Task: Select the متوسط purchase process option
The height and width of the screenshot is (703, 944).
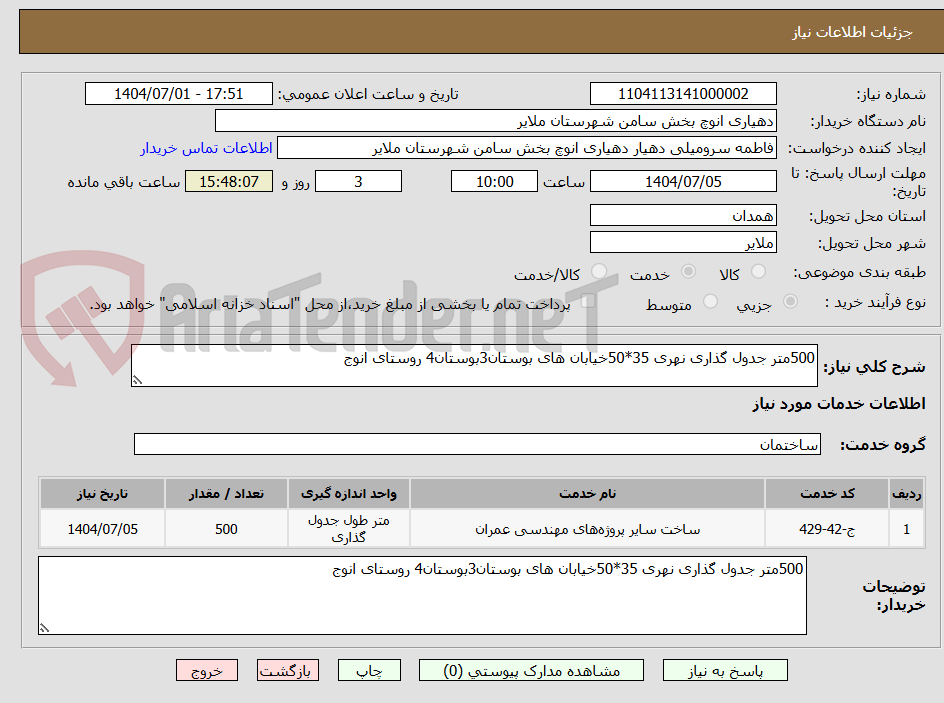Action: click(712, 303)
